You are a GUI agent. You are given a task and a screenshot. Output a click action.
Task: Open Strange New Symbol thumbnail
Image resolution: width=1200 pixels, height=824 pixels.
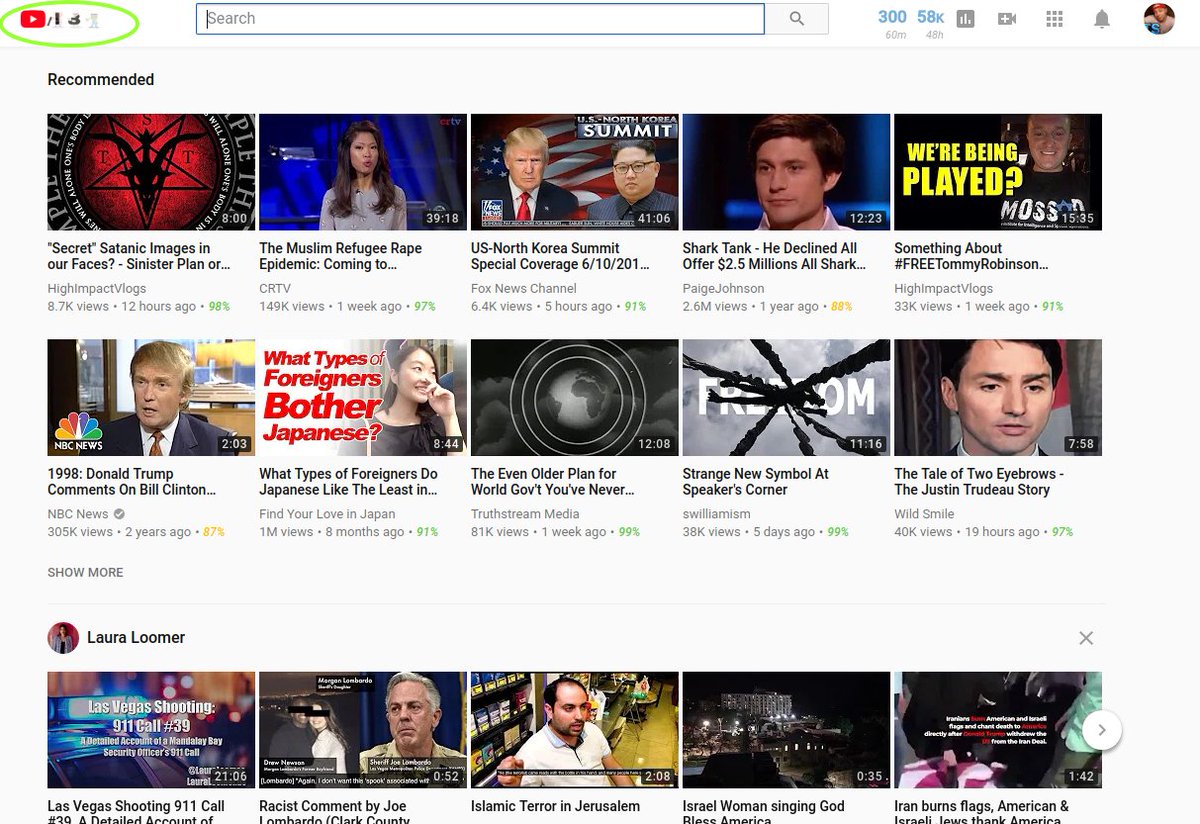(x=786, y=398)
